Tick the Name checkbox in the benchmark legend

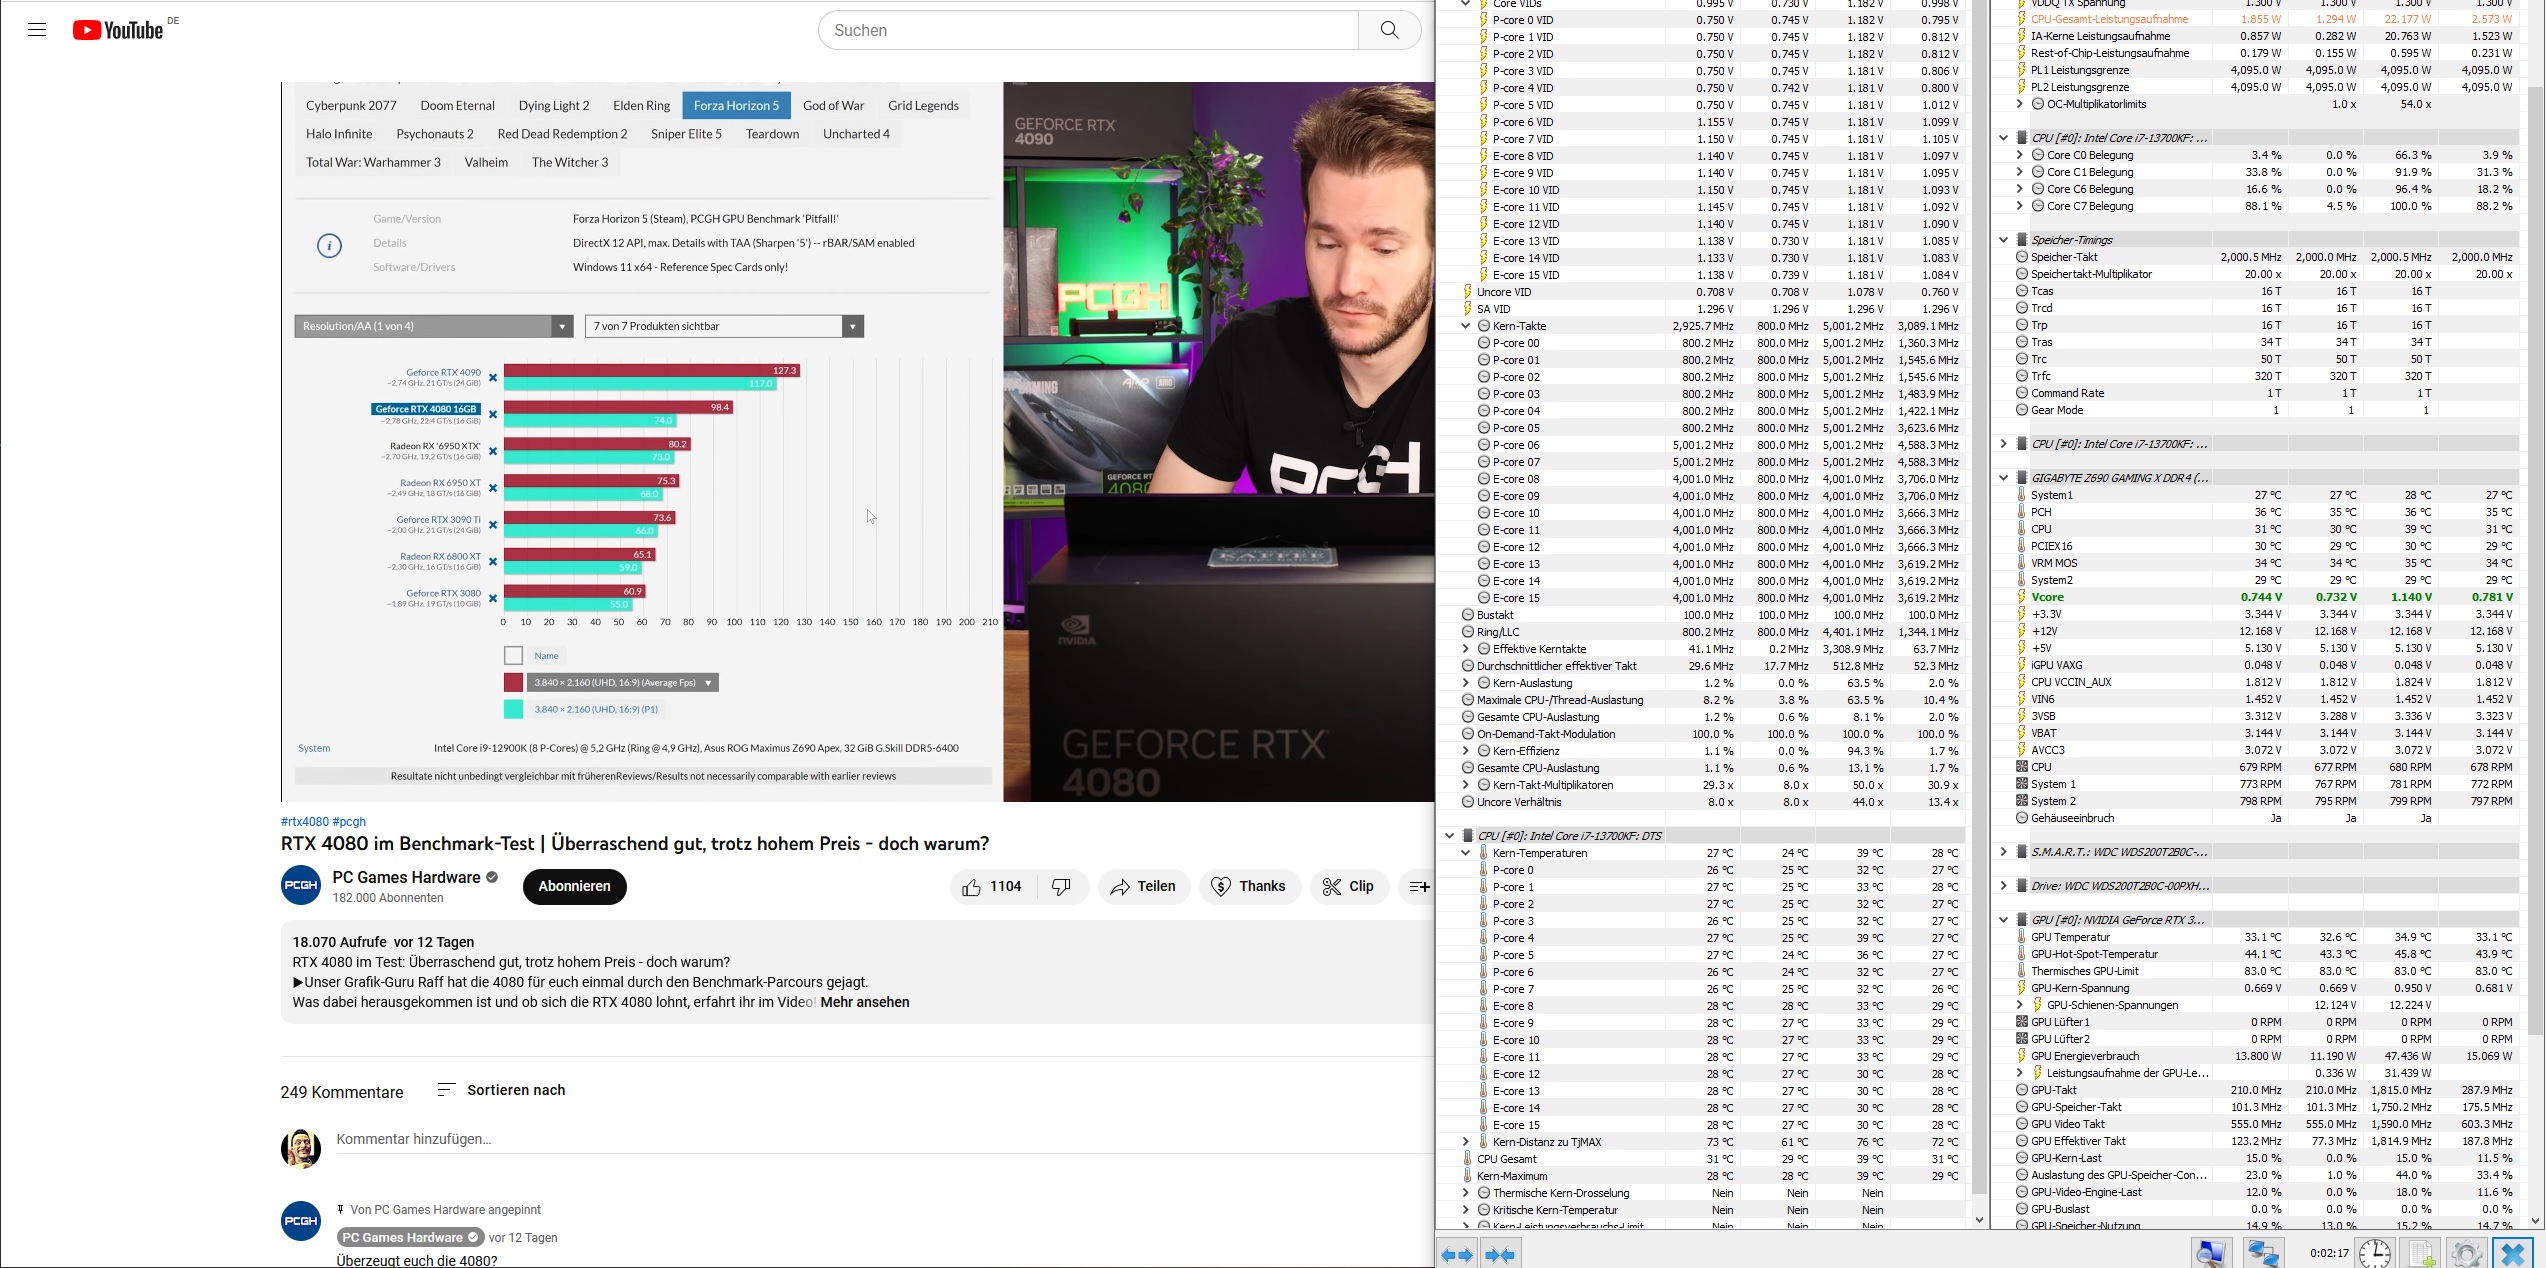pos(514,655)
